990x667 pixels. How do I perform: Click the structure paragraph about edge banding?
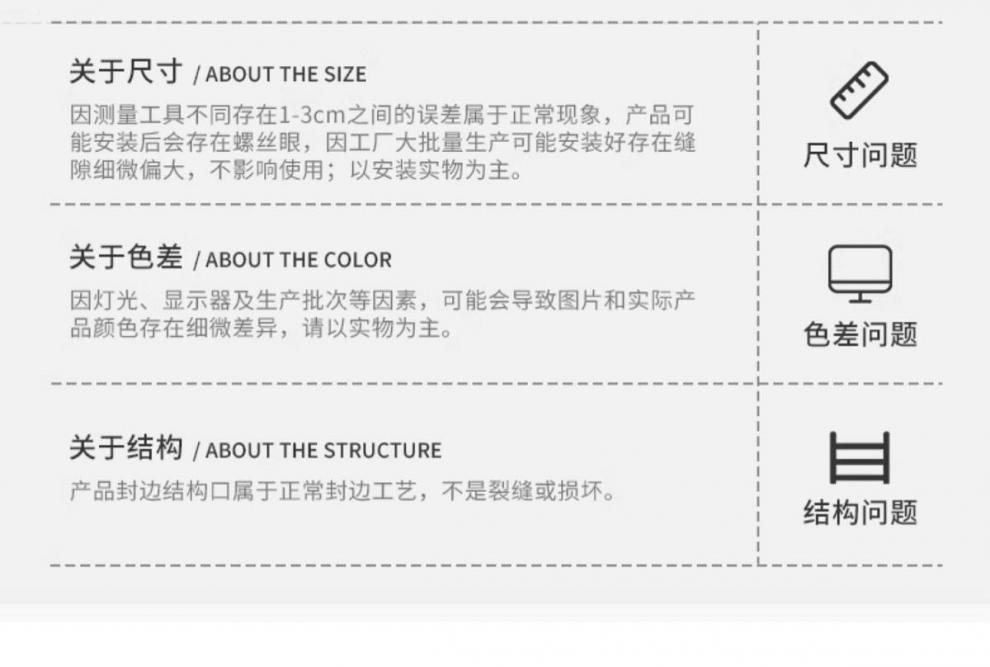coord(343,492)
